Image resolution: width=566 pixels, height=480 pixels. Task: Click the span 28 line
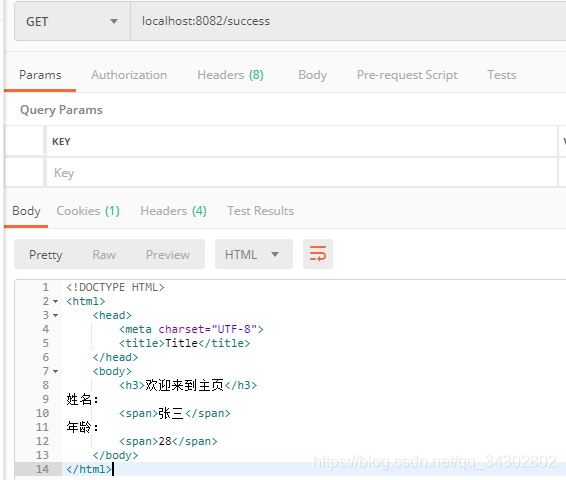168,441
